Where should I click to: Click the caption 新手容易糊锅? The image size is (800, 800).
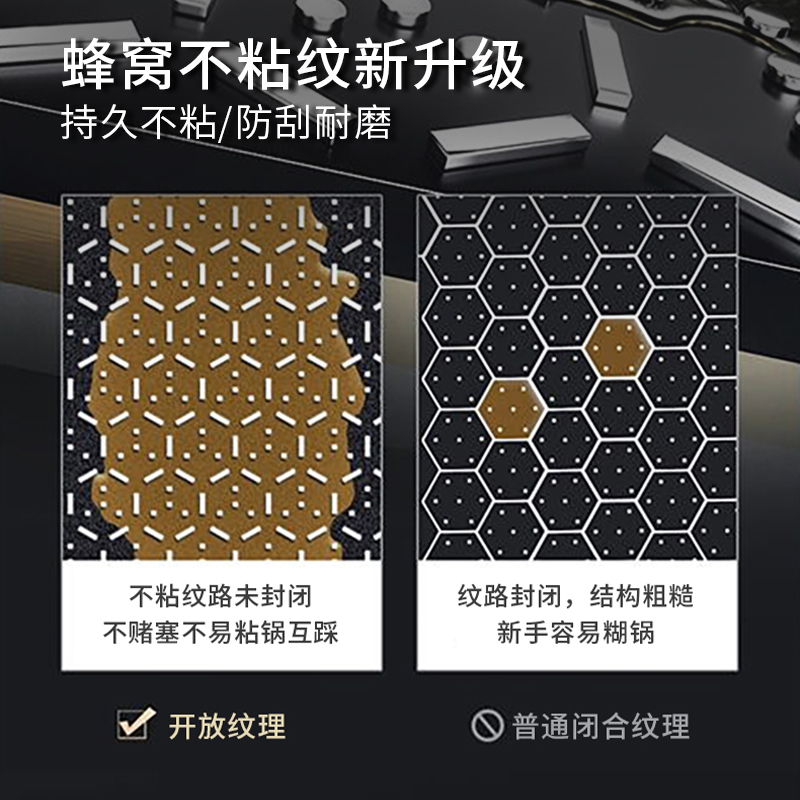pos(576,633)
